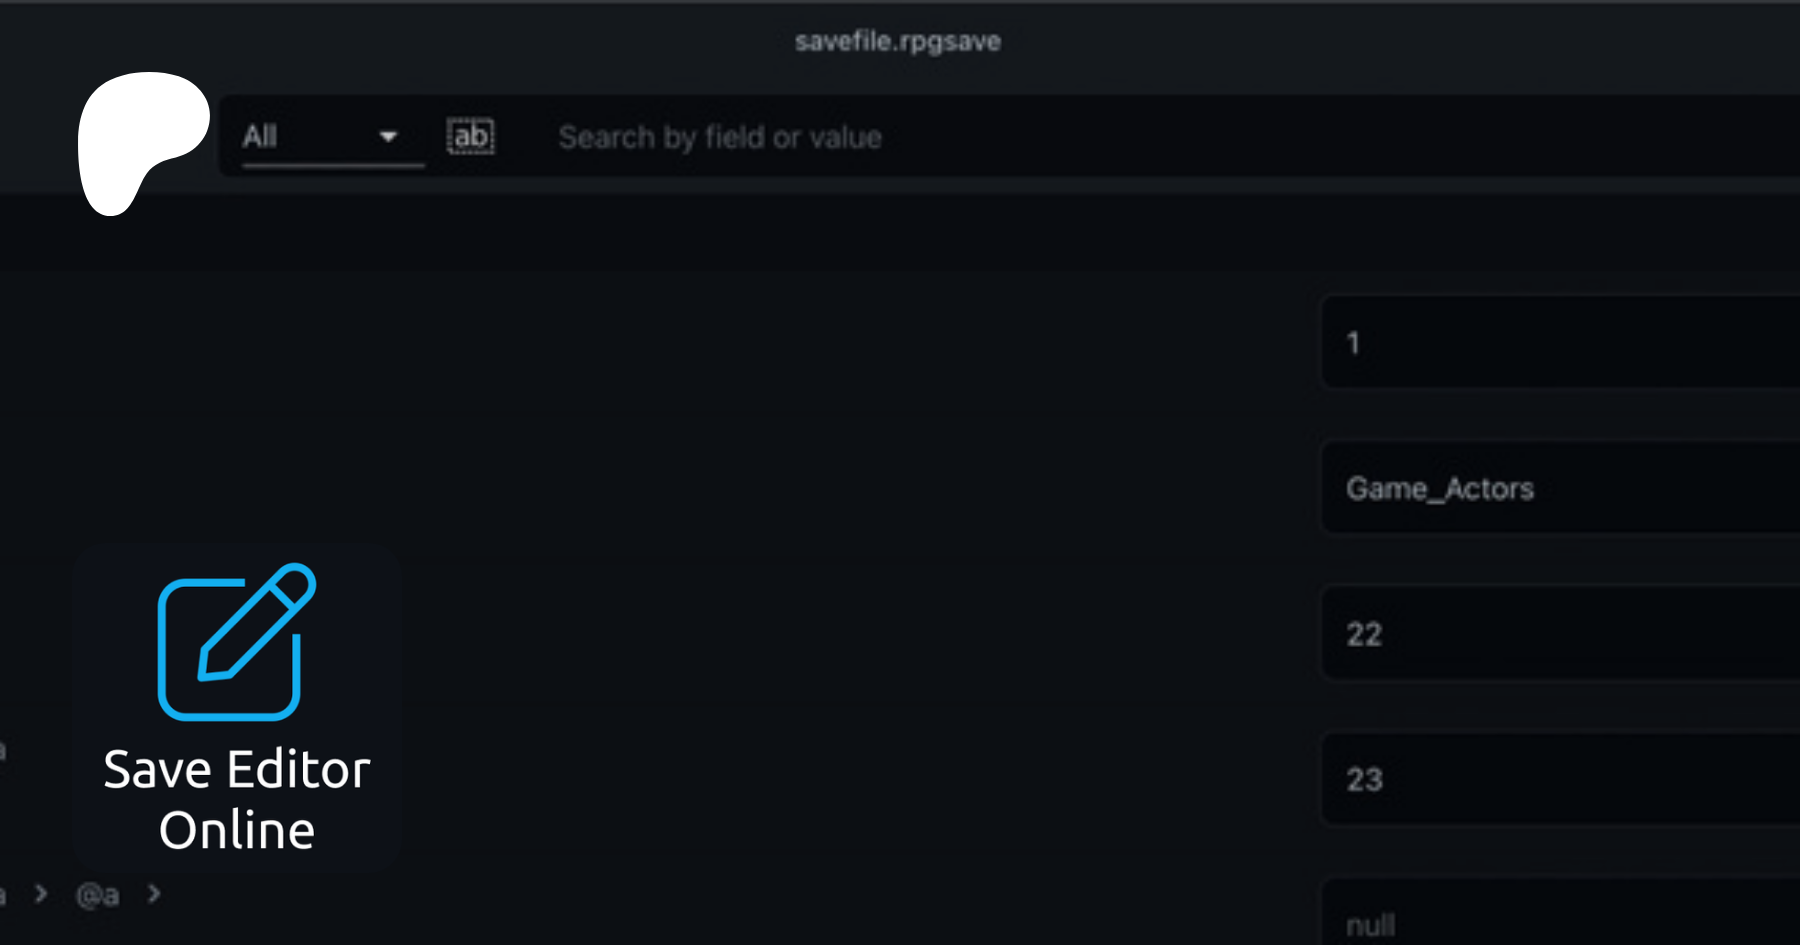
Task: Click the blue pencil edit logo icon
Action: tap(237, 642)
